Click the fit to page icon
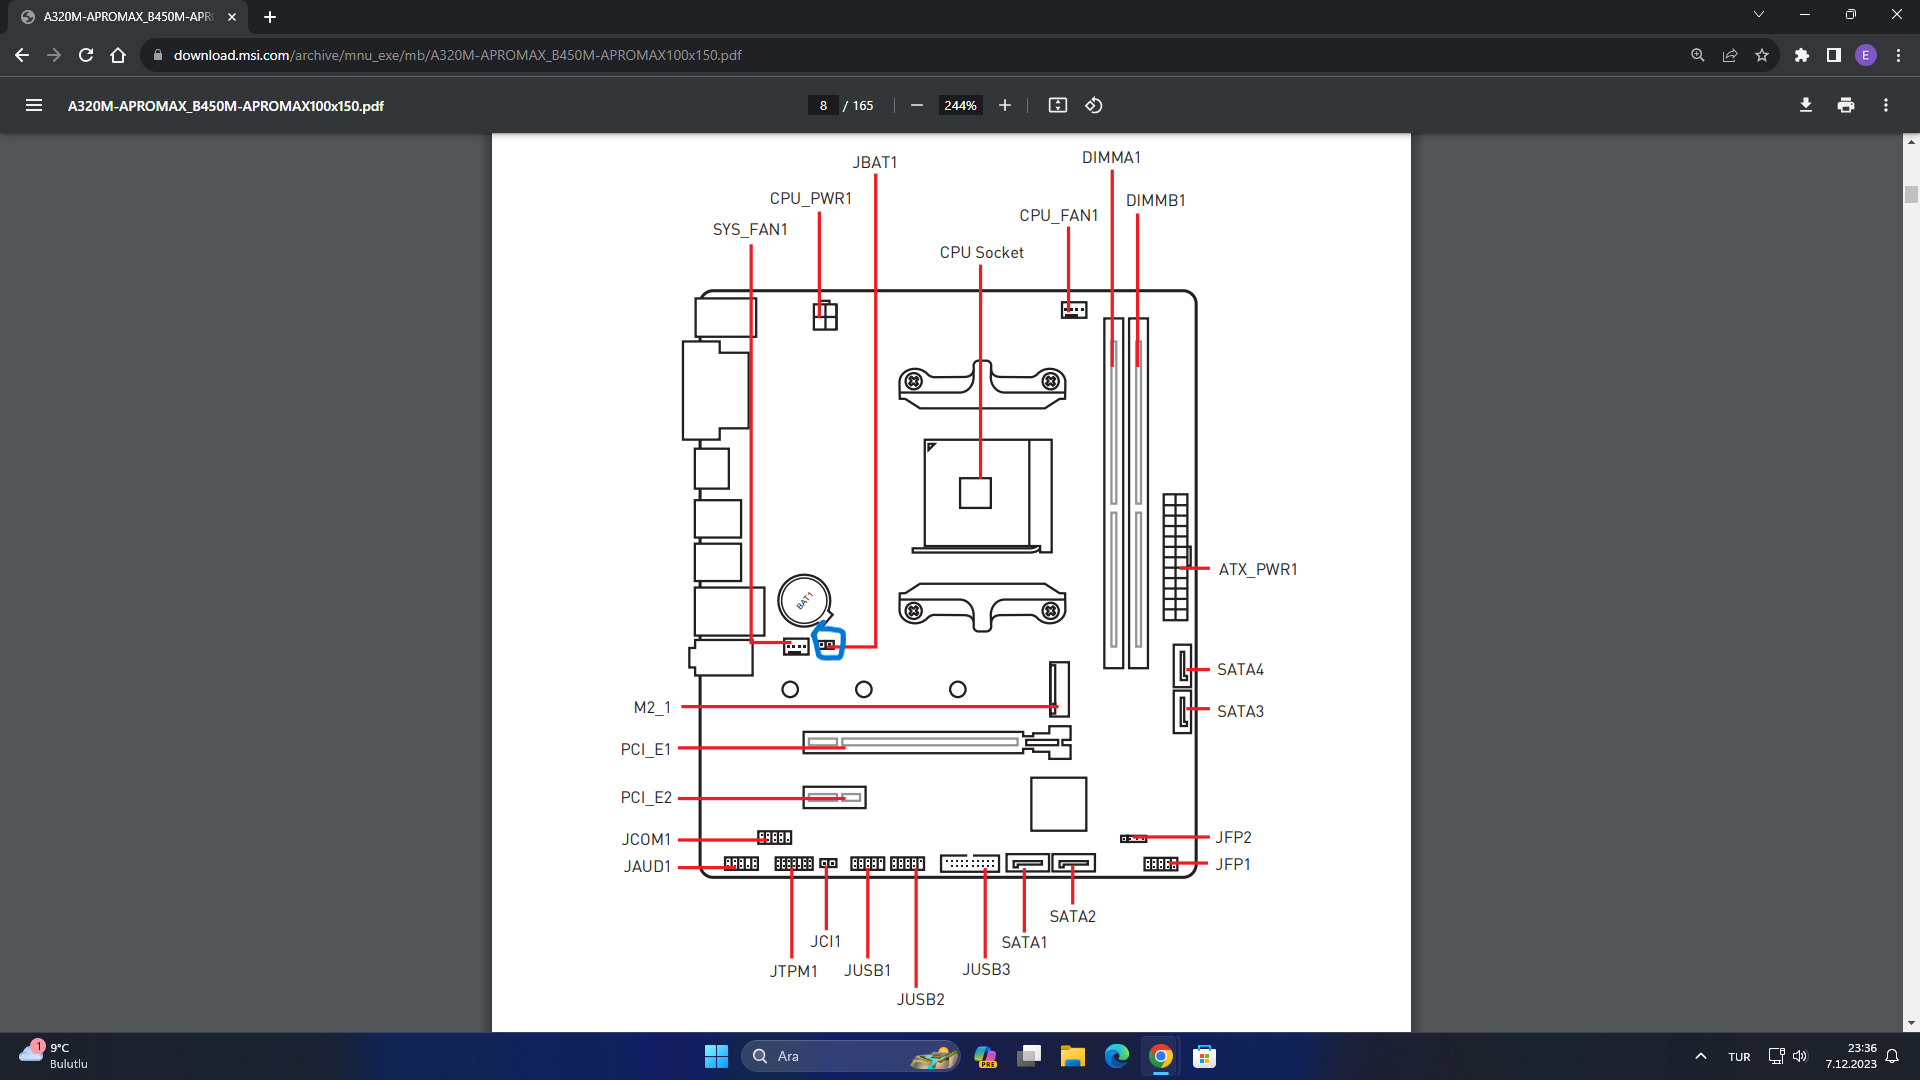Viewport: 1920px width, 1080px height. (x=1057, y=105)
